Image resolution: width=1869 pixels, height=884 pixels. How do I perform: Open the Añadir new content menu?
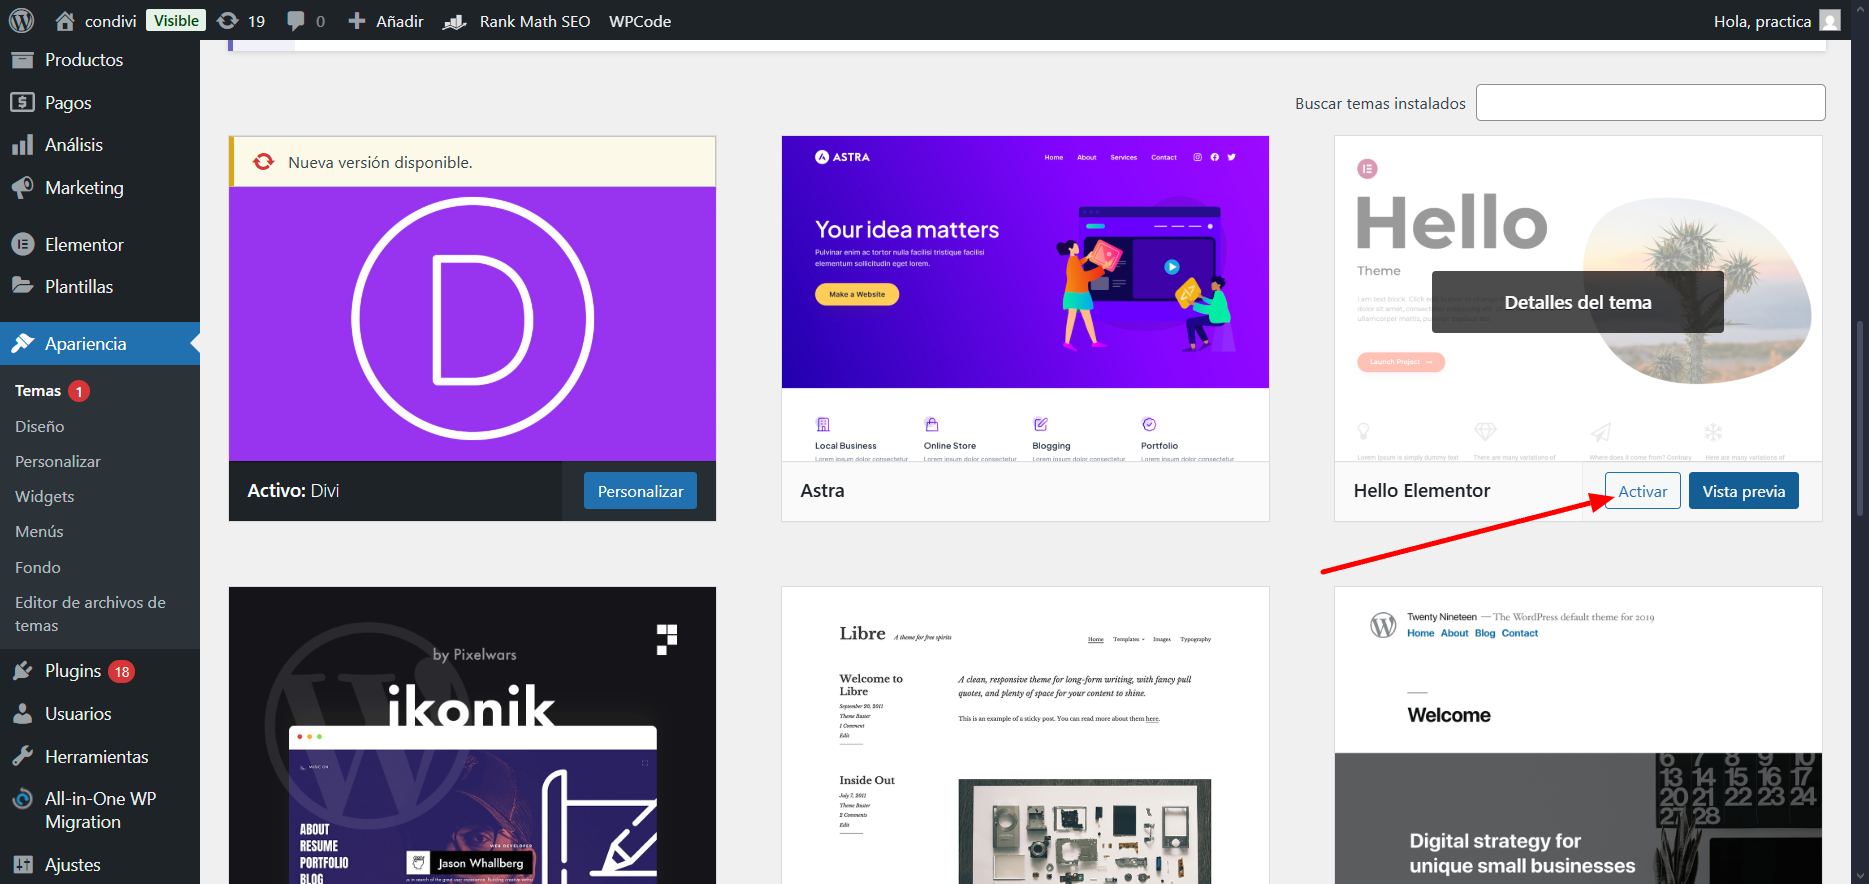[x=386, y=21]
